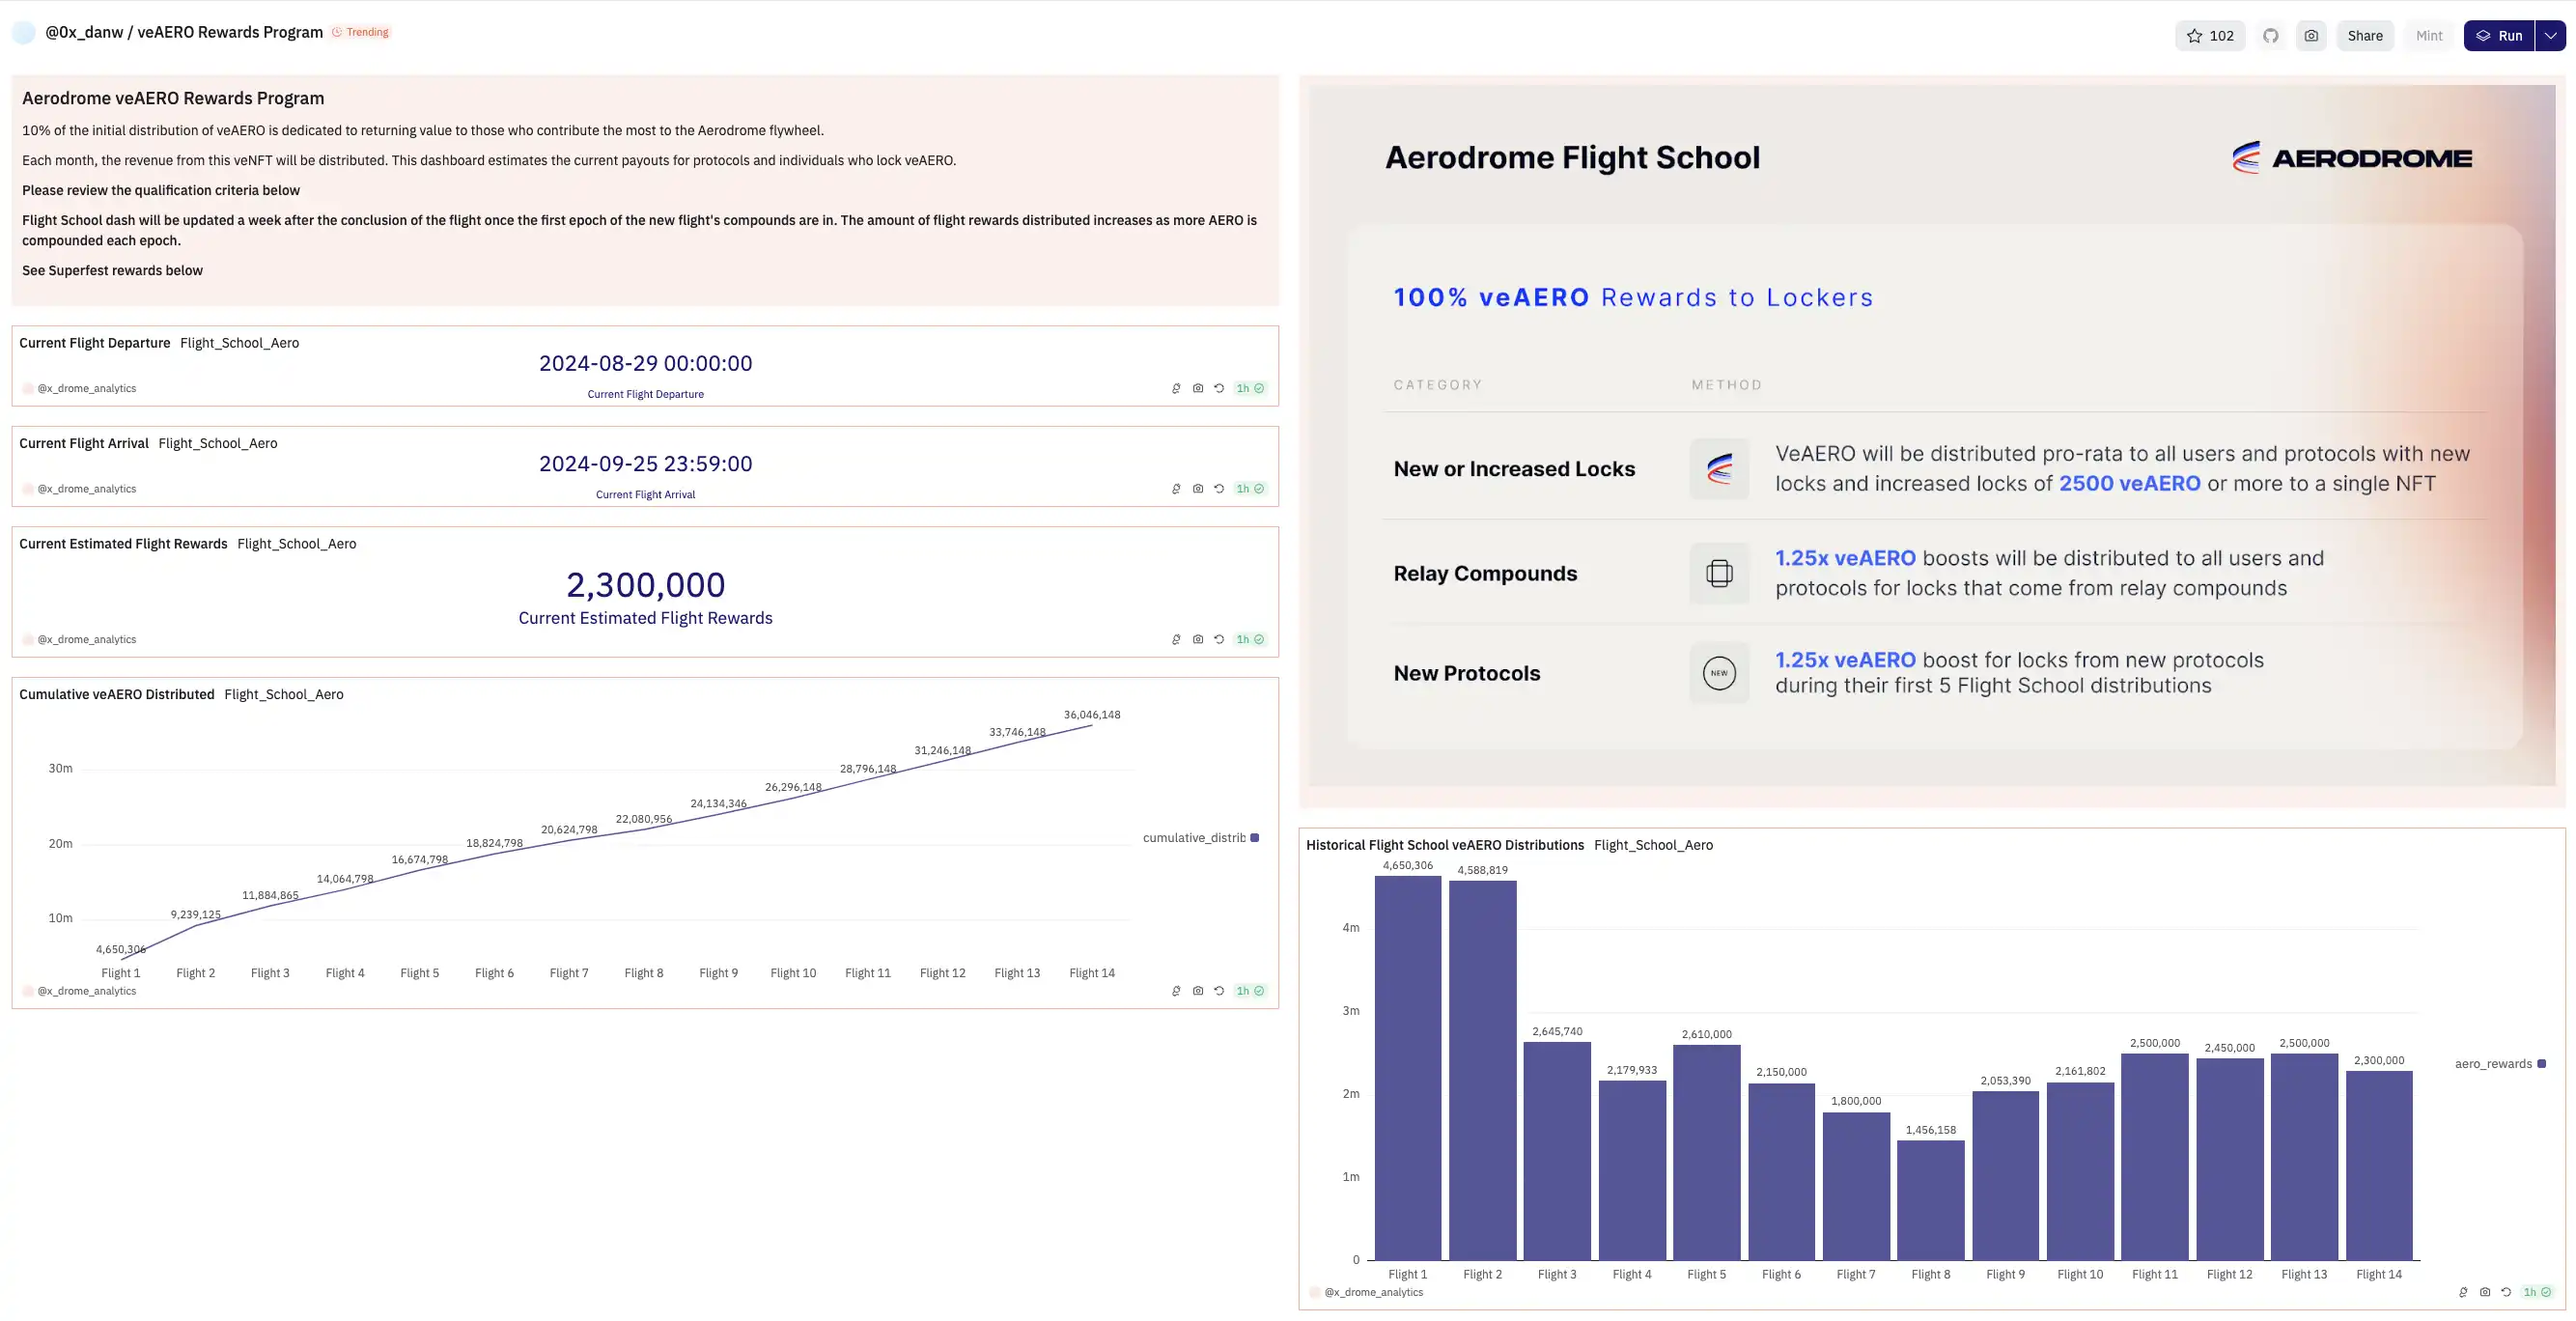Click 1h status badge on Flight Departure widget
This screenshot has height=1321, width=2576.
1250,389
